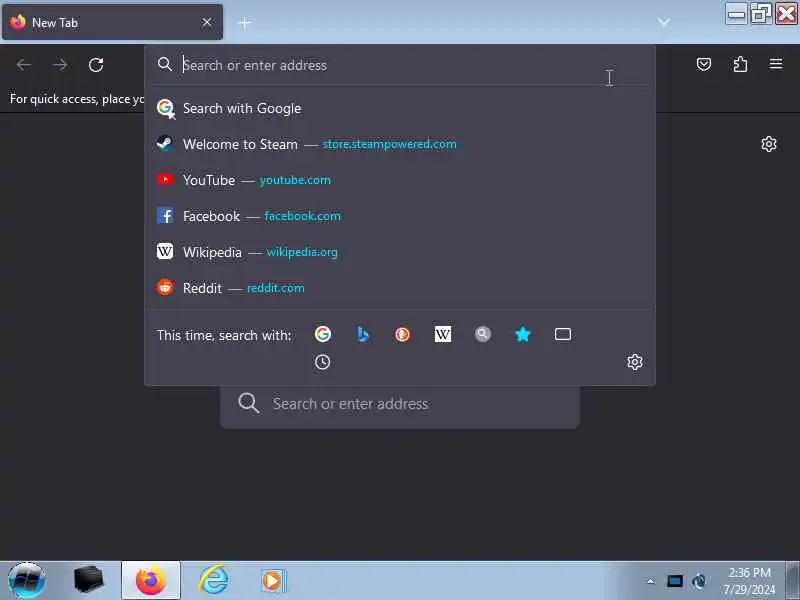Launch Internet Explorer from taskbar
The width and height of the screenshot is (800, 600).
(213, 580)
